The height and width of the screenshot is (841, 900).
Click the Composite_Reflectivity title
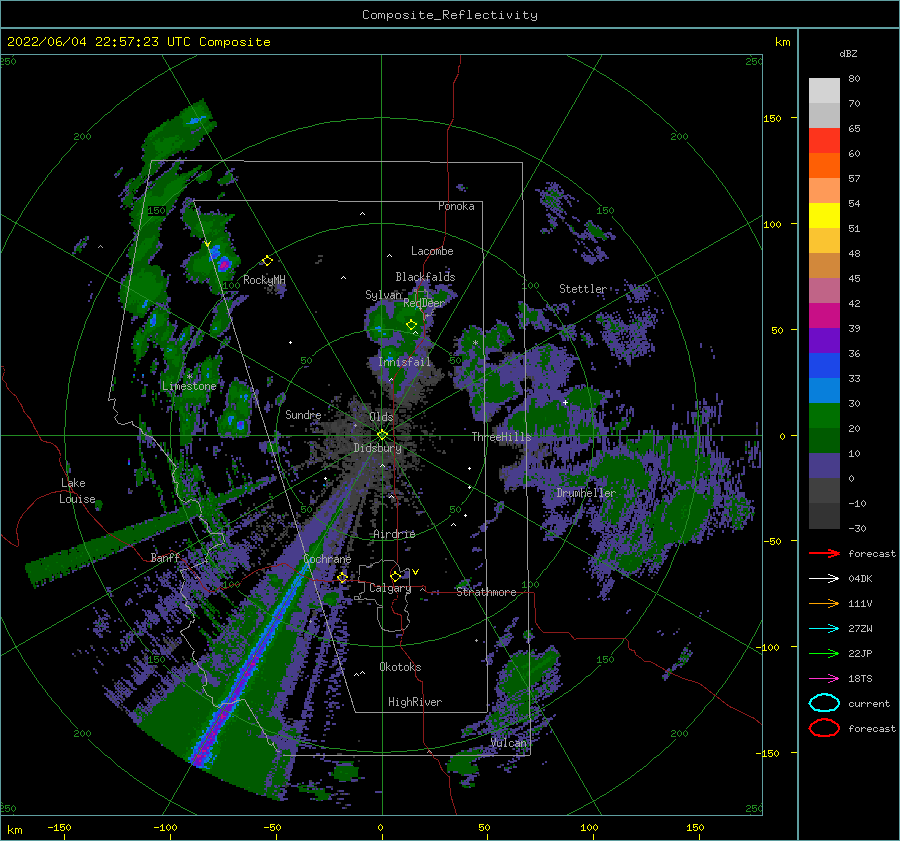tap(450, 15)
